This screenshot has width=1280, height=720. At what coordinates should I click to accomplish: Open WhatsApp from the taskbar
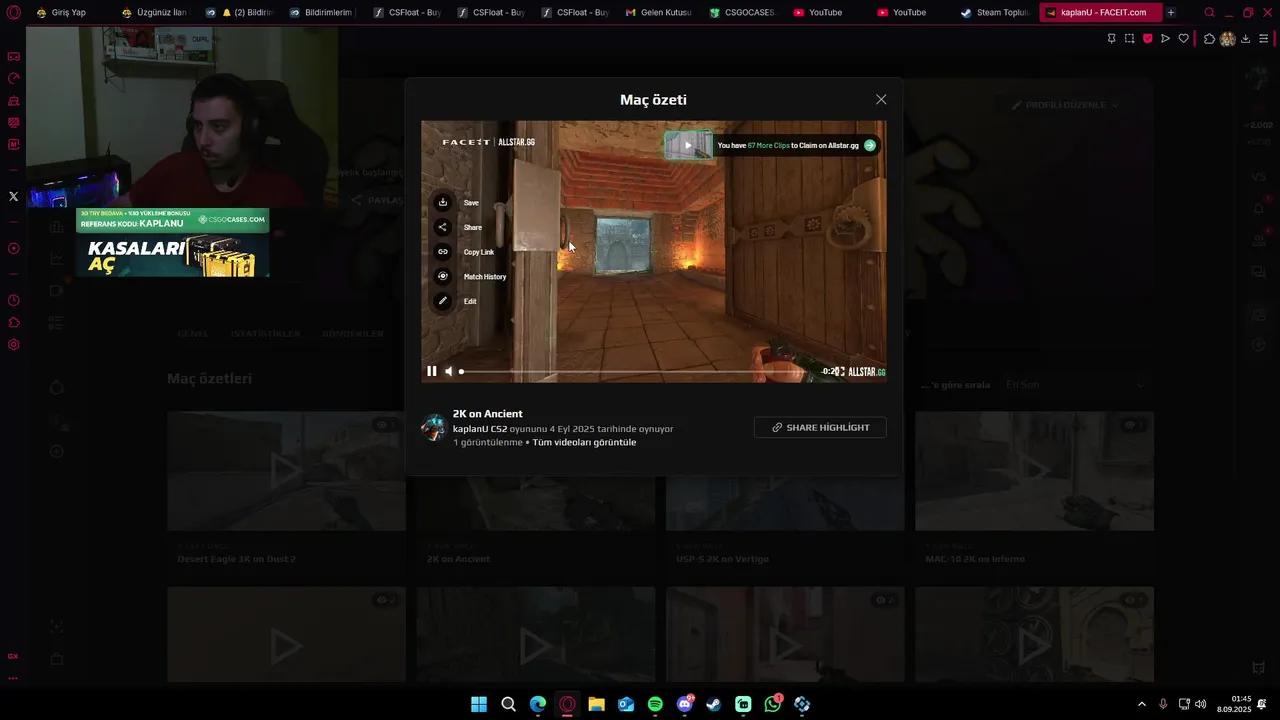(x=772, y=704)
